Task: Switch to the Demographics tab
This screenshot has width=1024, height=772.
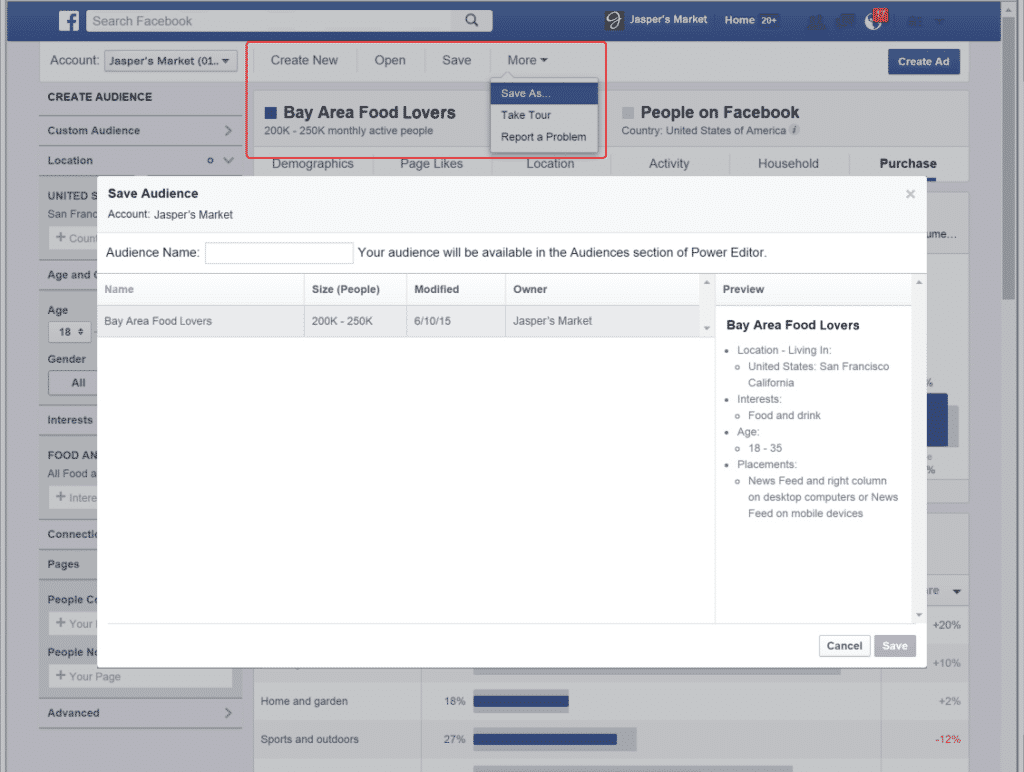Action: (312, 163)
